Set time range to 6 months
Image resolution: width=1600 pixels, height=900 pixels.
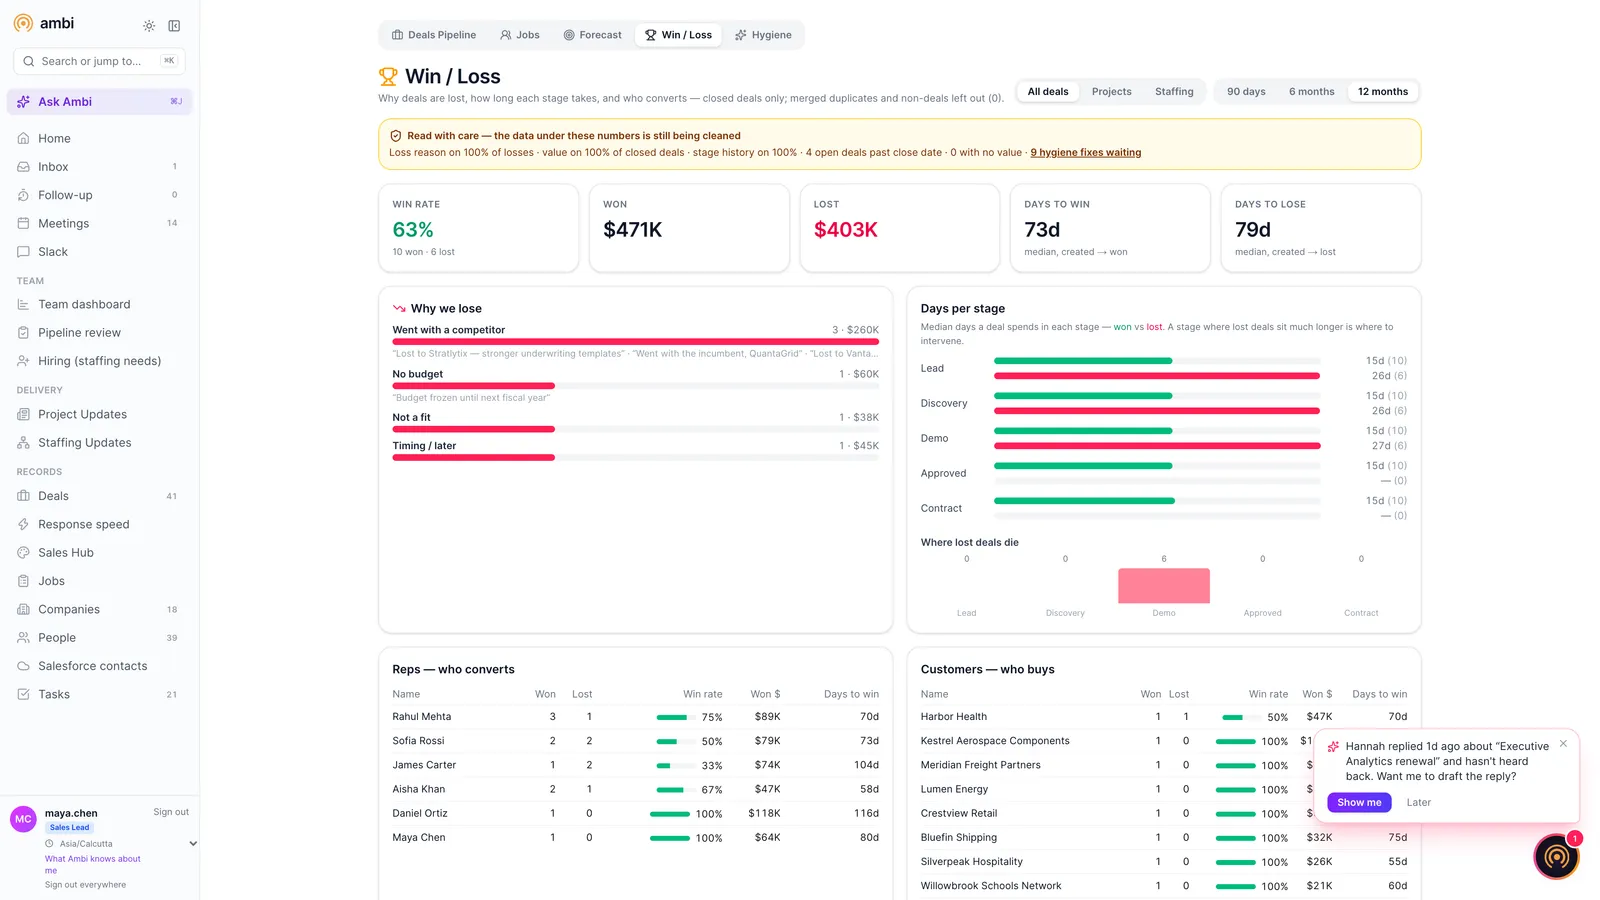[1311, 92]
